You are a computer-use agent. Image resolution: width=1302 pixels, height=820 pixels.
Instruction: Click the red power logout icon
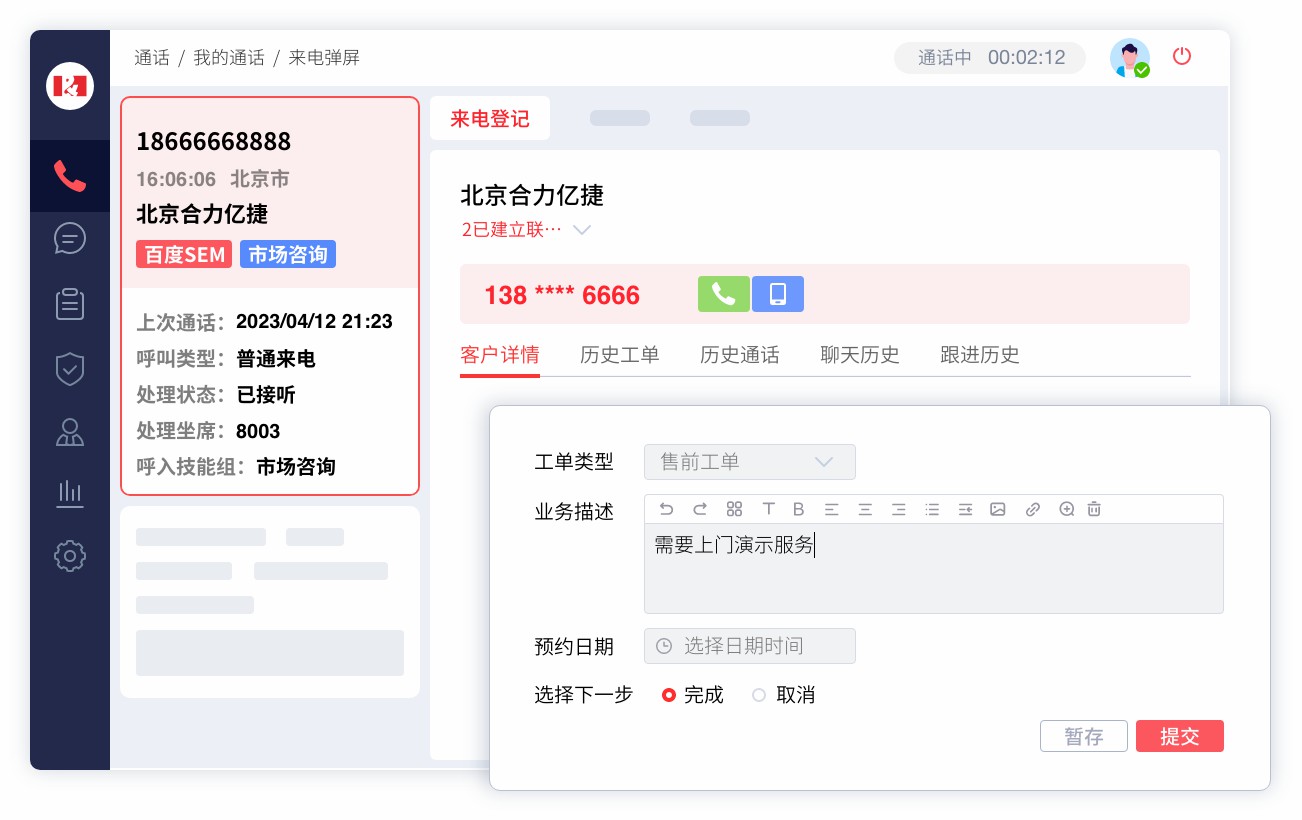(x=1182, y=56)
